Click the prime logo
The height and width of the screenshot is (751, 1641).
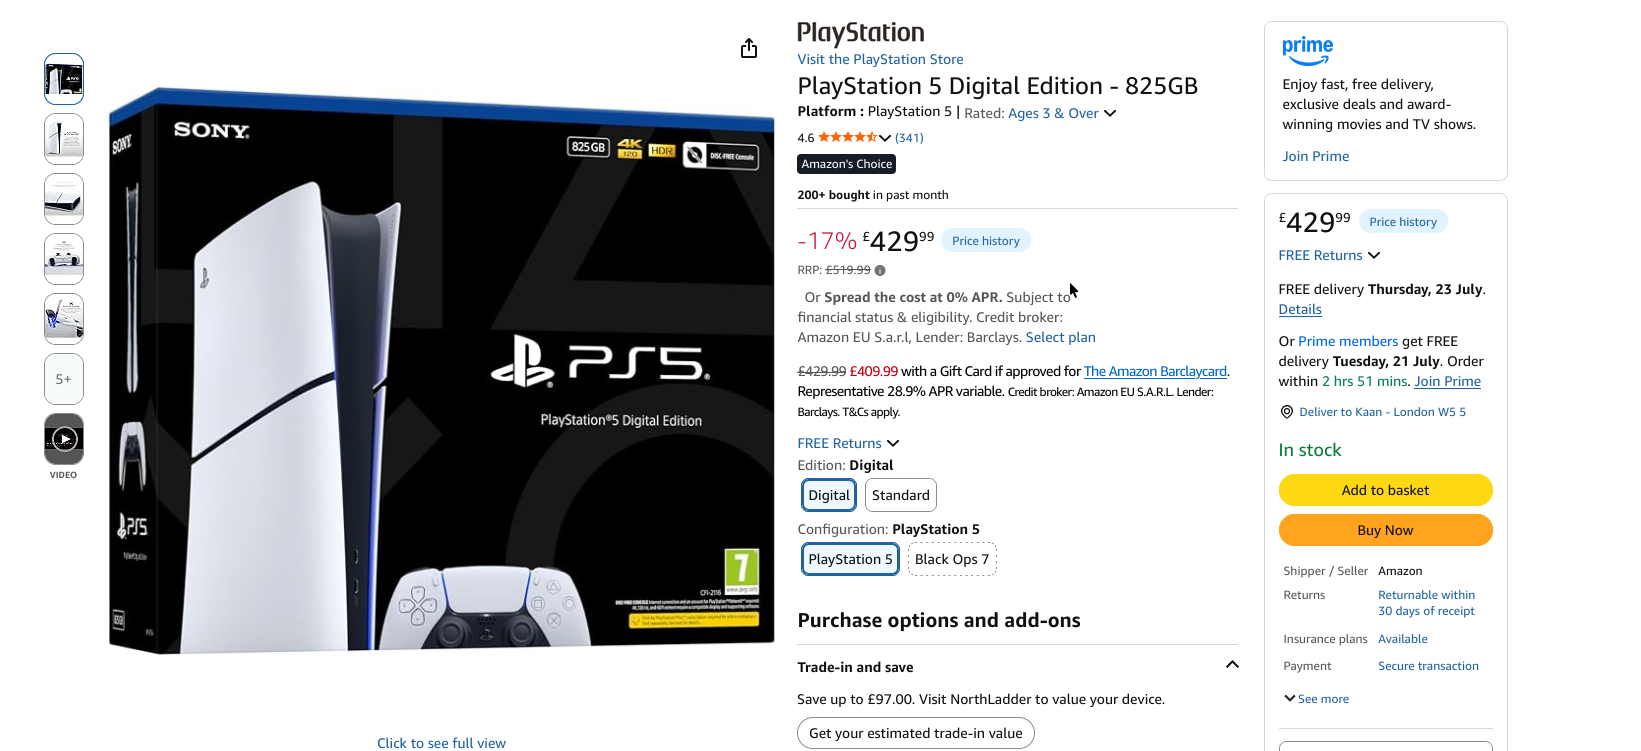point(1307,50)
